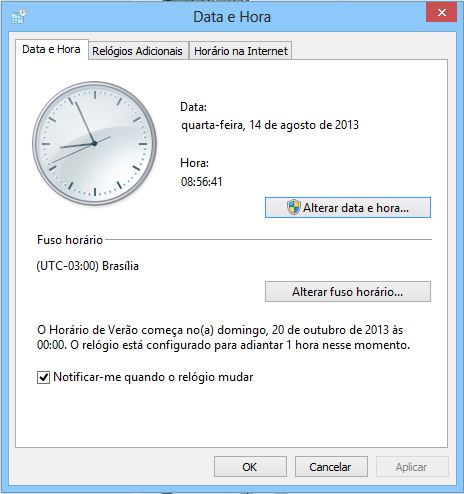Open the Horário na Internet tab
Image resolution: width=464 pixels, height=494 pixels.
[x=241, y=51]
